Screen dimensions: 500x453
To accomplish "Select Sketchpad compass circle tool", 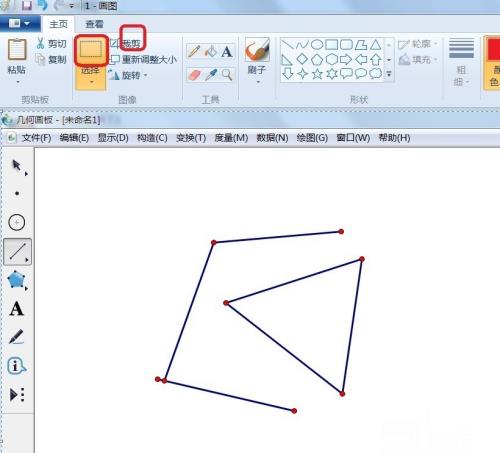I will pyautogui.click(x=17, y=222).
